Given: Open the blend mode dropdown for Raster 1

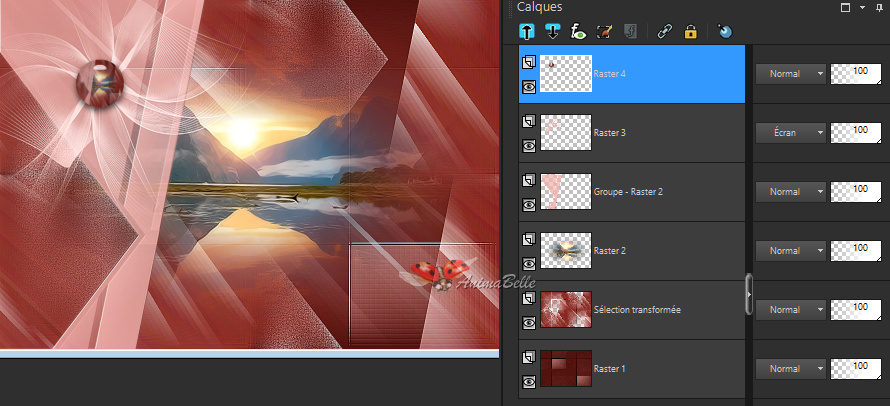Looking at the screenshot, I should click(790, 369).
